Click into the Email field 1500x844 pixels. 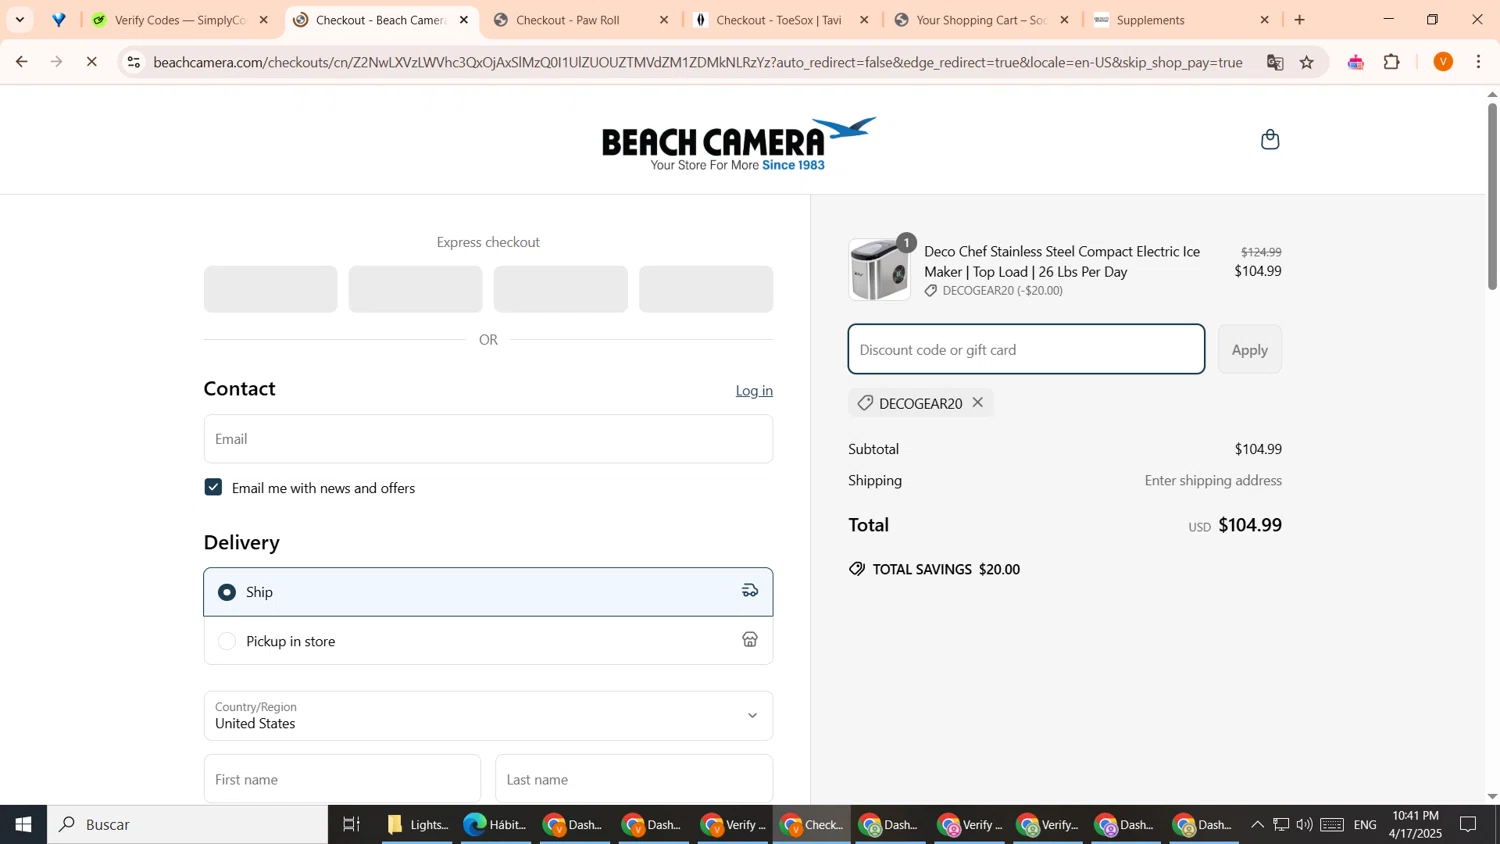488,439
